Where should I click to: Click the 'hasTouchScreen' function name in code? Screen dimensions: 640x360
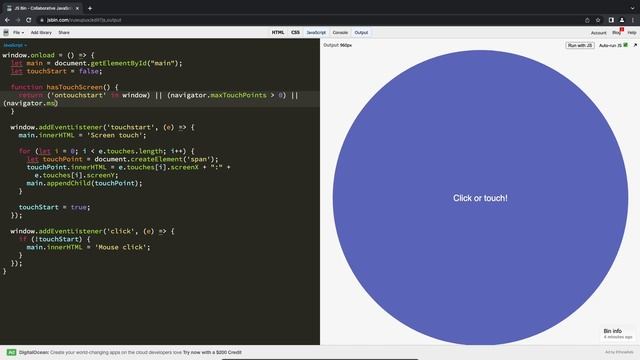[74, 87]
